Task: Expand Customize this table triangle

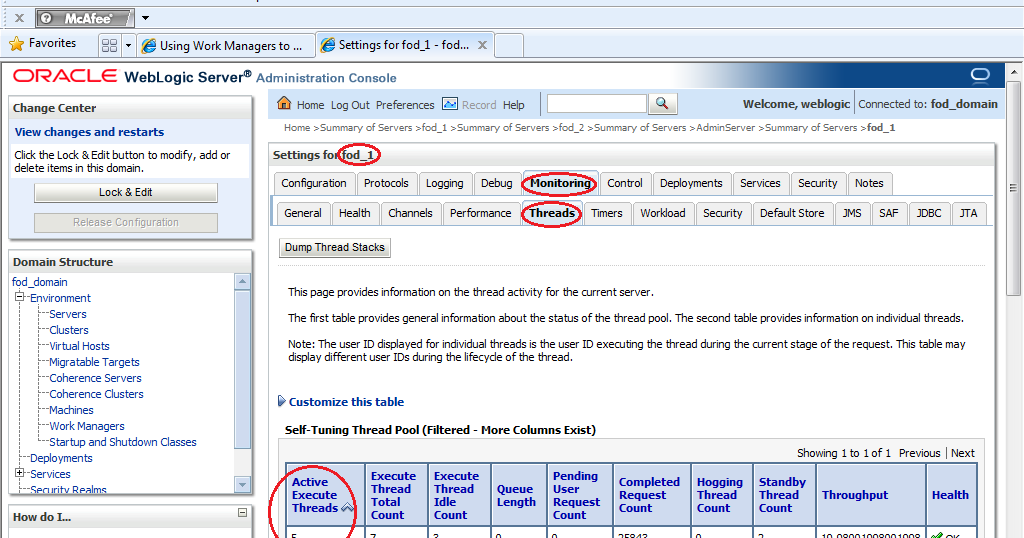Action: click(x=281, y=401)
